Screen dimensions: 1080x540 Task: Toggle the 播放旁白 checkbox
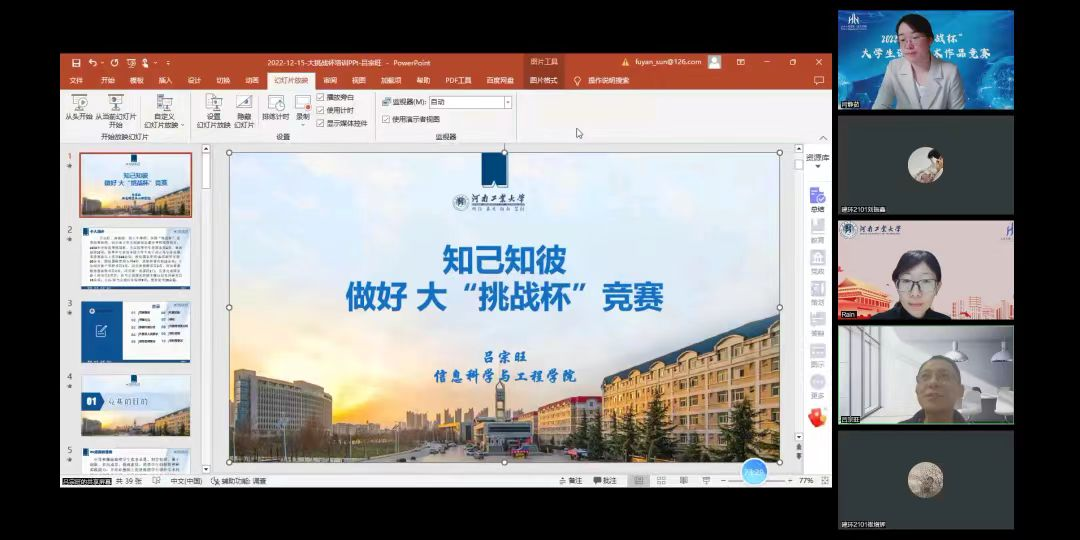[x=321, y=97]
